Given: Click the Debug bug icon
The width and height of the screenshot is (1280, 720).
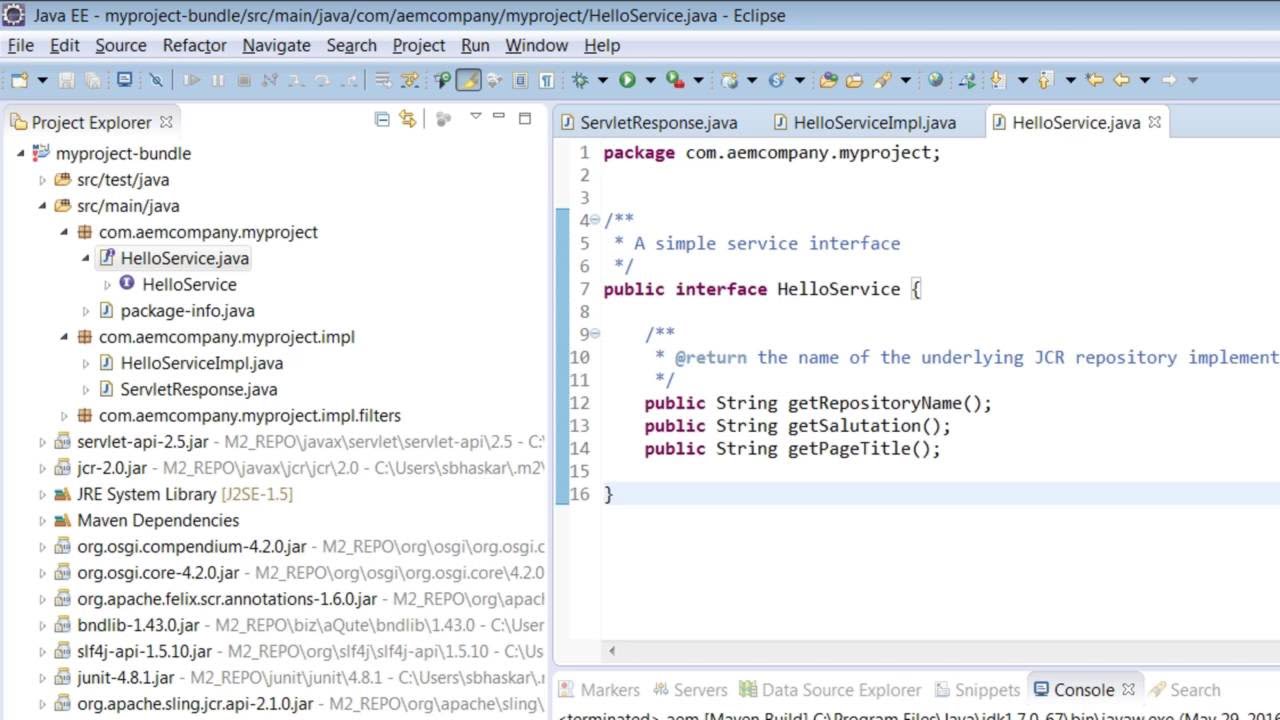Looking at the screenshot, I should pos(580,80).
